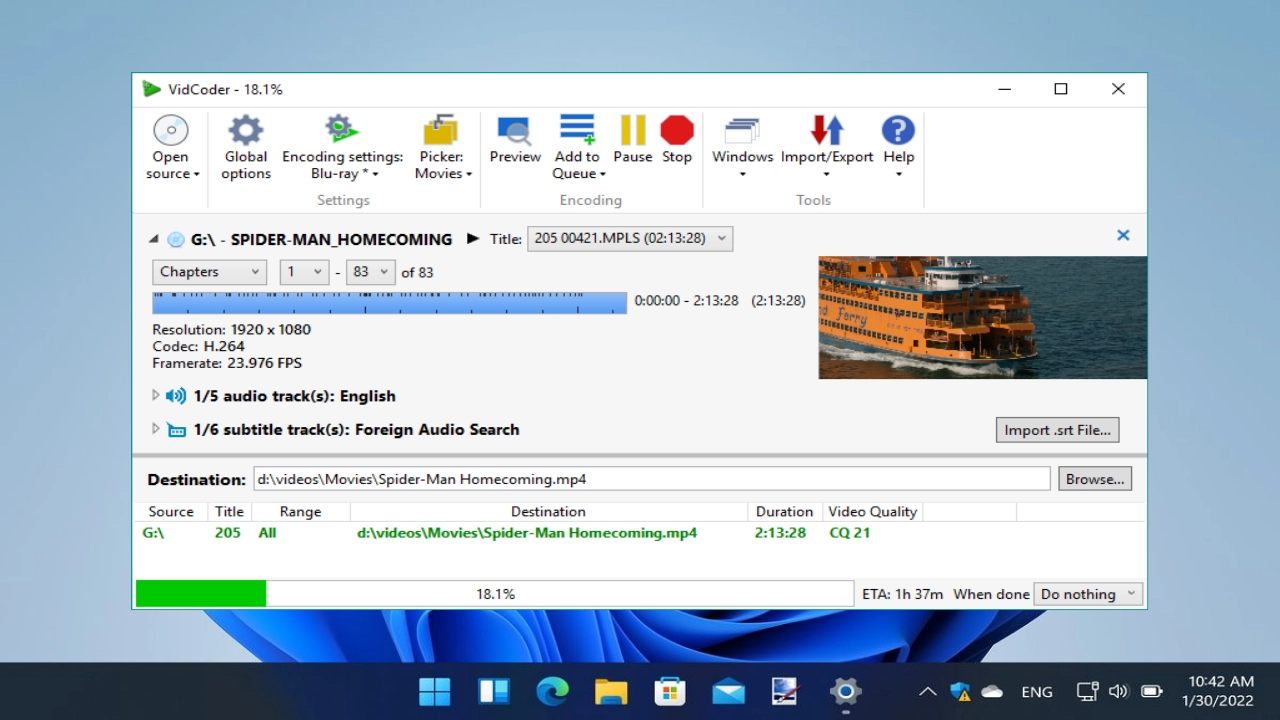Sort queue by Title column
This screenshot has height=720, width=1280.
tap(229, 512)
